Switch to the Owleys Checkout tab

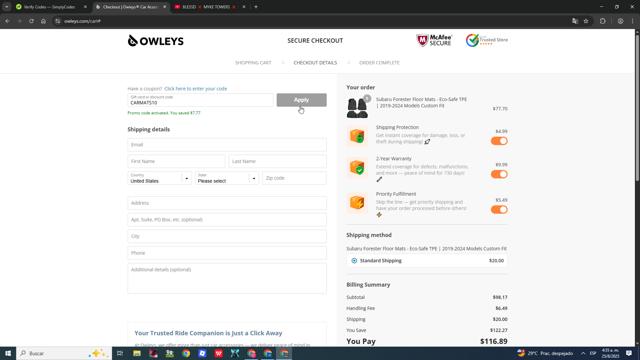(130, 7)
